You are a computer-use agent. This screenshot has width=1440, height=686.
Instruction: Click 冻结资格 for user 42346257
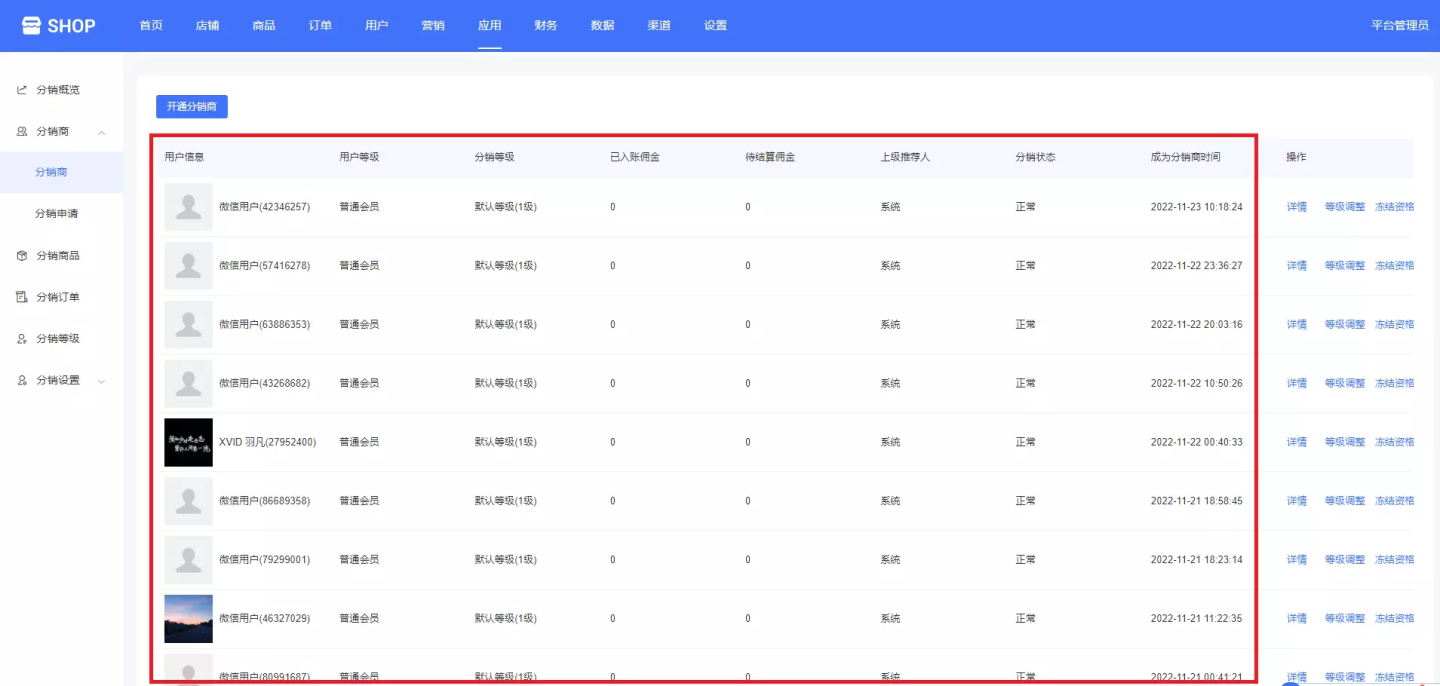[1395, 207]
